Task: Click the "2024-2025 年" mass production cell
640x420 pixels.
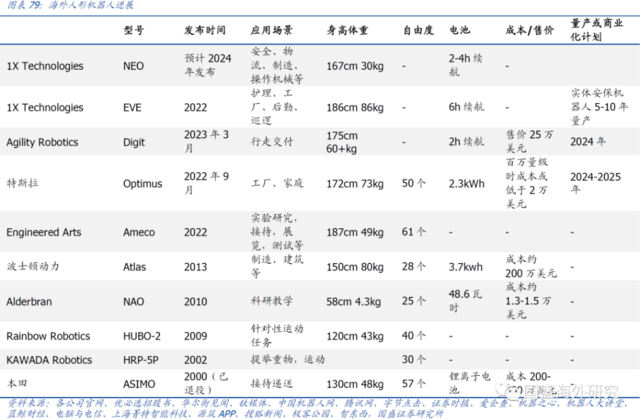Action: (596, 183)
